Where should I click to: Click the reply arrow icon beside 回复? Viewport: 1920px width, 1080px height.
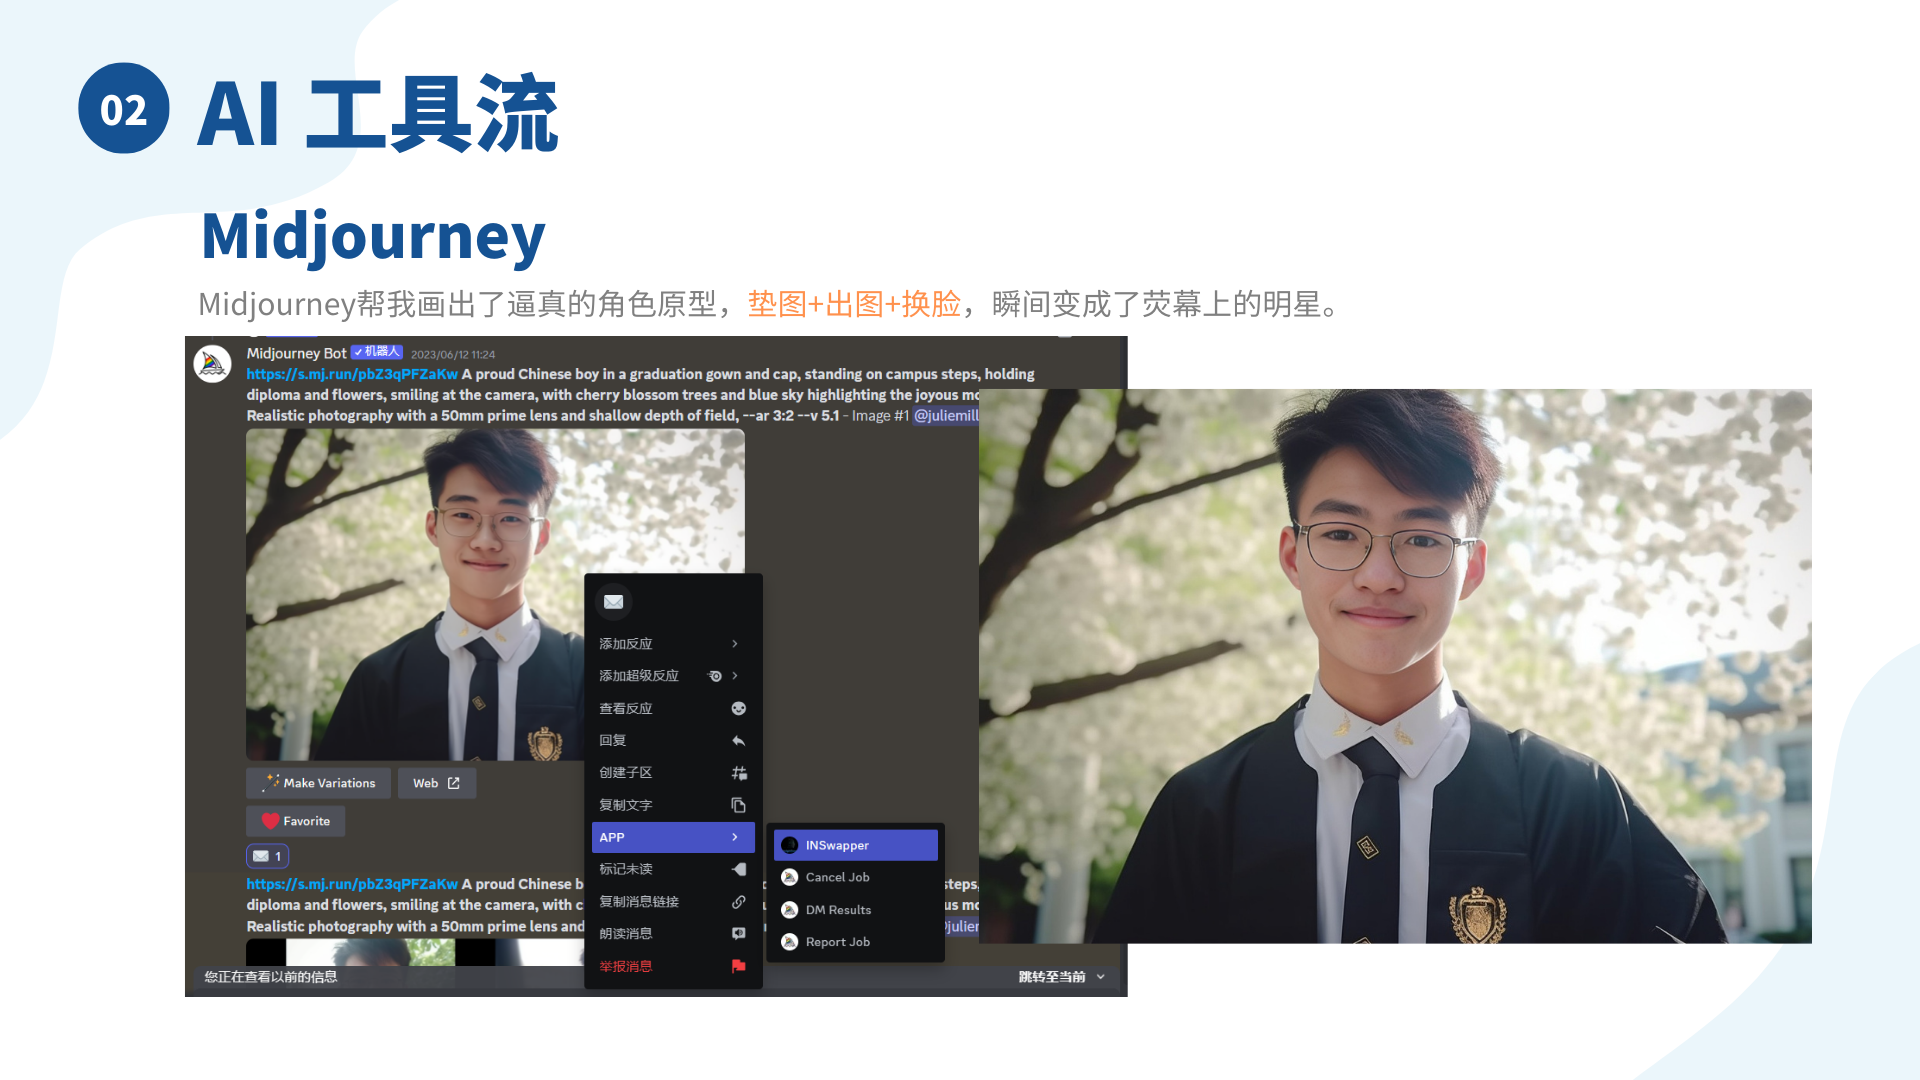(739, 741)
